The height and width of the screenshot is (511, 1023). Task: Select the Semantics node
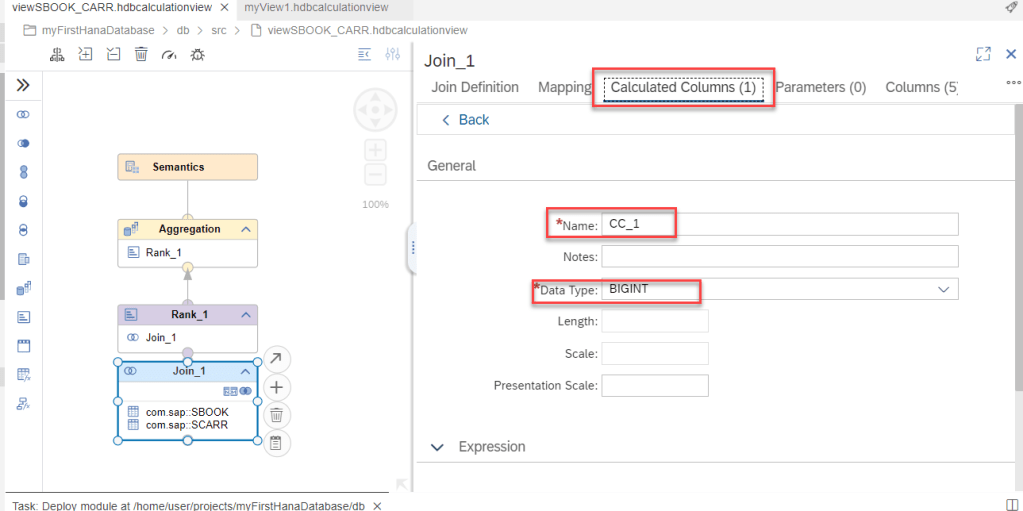point(187,167)
